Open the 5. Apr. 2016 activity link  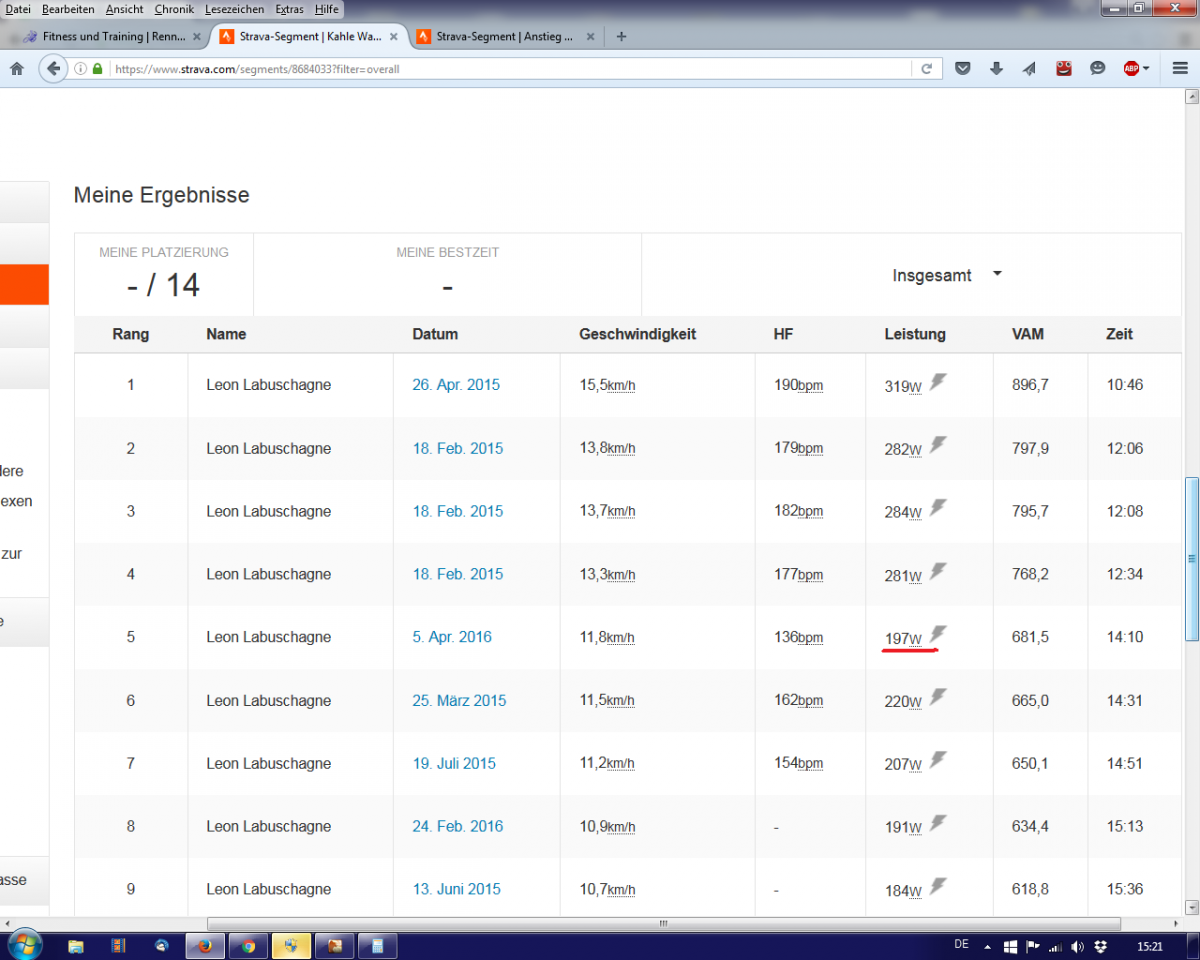(x=452, y=637)
